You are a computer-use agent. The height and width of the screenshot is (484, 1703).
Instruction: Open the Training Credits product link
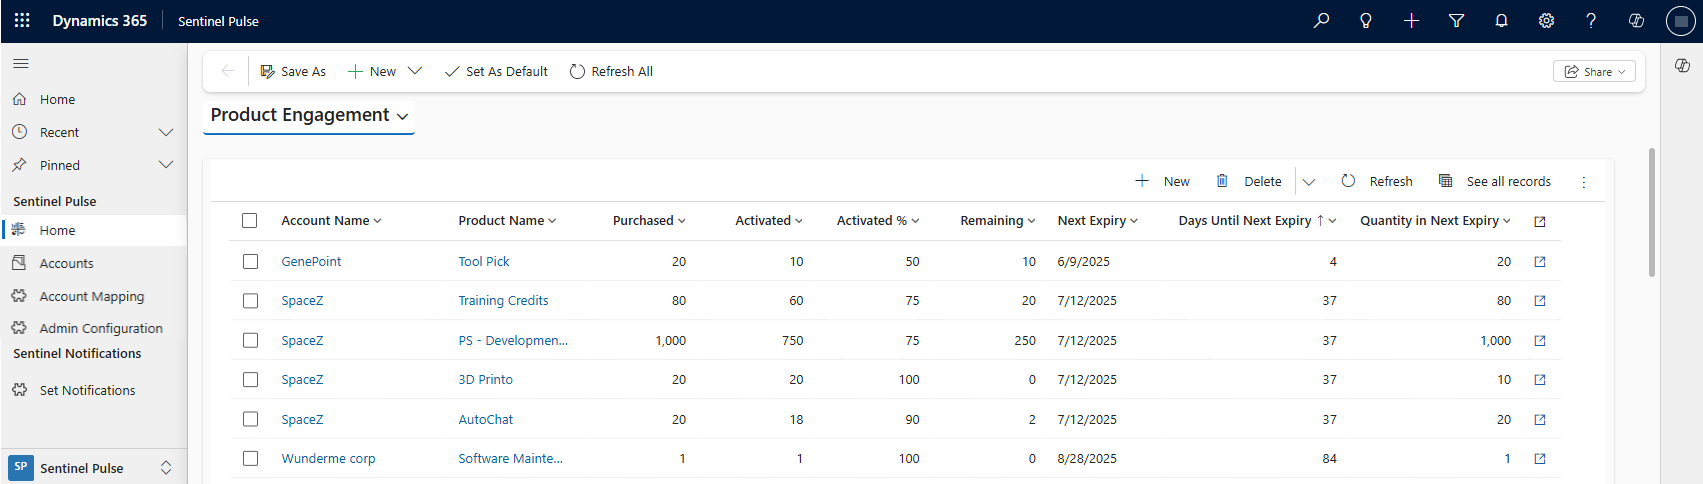[x=503, y=301]
